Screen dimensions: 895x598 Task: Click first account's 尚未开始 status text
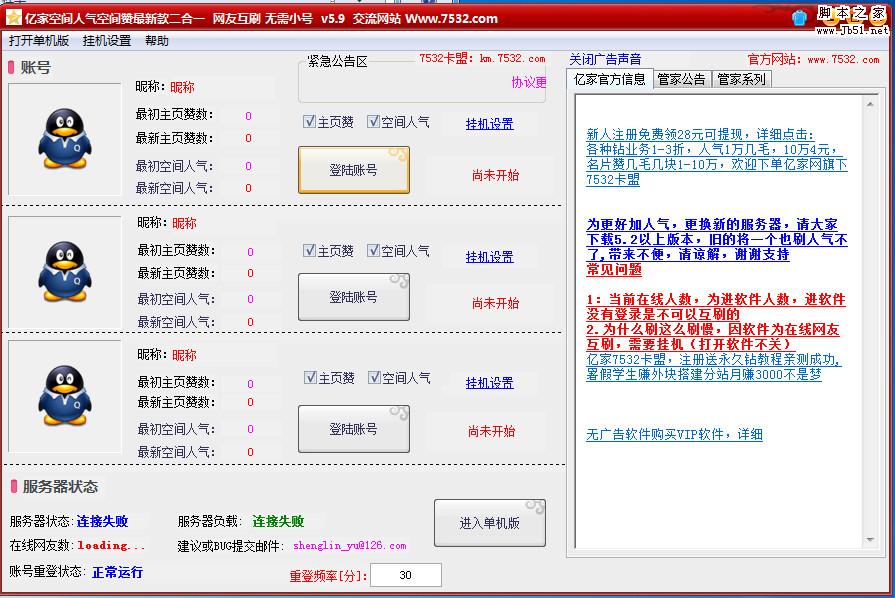coord(495,175)
